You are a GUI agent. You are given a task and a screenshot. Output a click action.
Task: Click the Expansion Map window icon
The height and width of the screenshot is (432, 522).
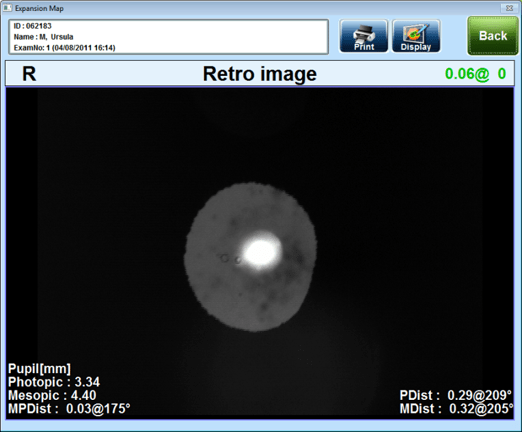pyautogui.click(x=7, y=8)
